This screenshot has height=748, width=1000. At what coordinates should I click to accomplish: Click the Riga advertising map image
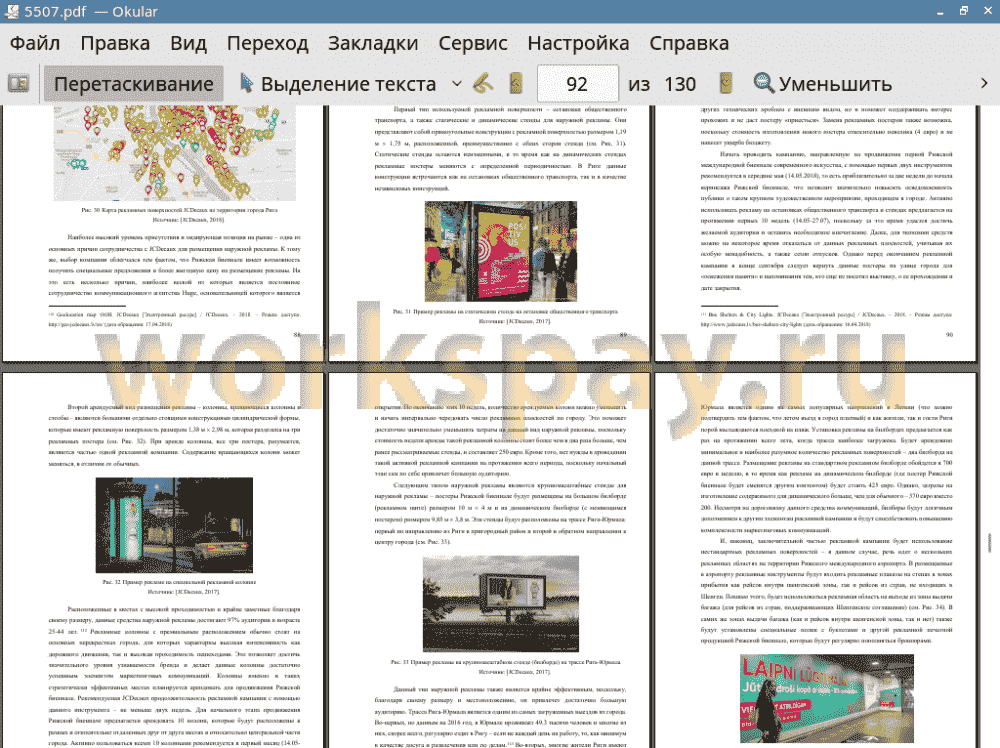(174, 154)
